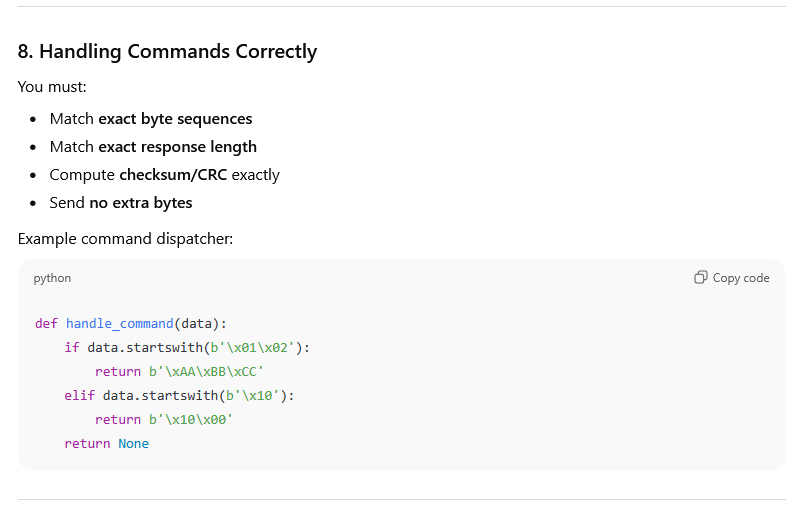Click the bold 'checksum/CRC' text
The image size is (810, 520).
pos(173,175)
